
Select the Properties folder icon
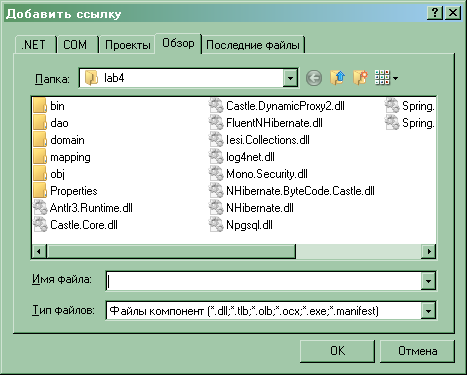40,191
